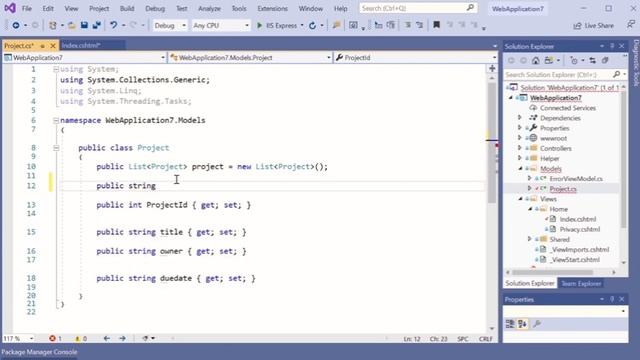Click the Save All icon
Screen dimensions: 640x360
click(97, 25)
